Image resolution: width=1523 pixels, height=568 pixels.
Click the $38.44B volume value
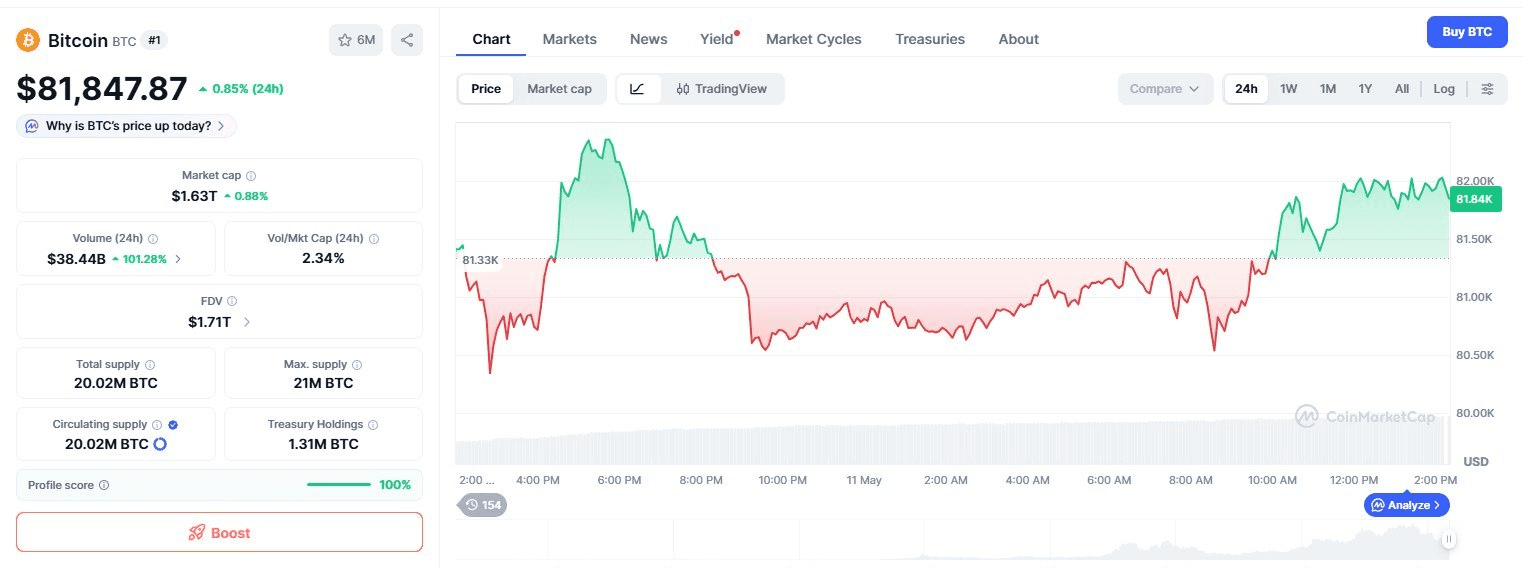coord(76,259)
